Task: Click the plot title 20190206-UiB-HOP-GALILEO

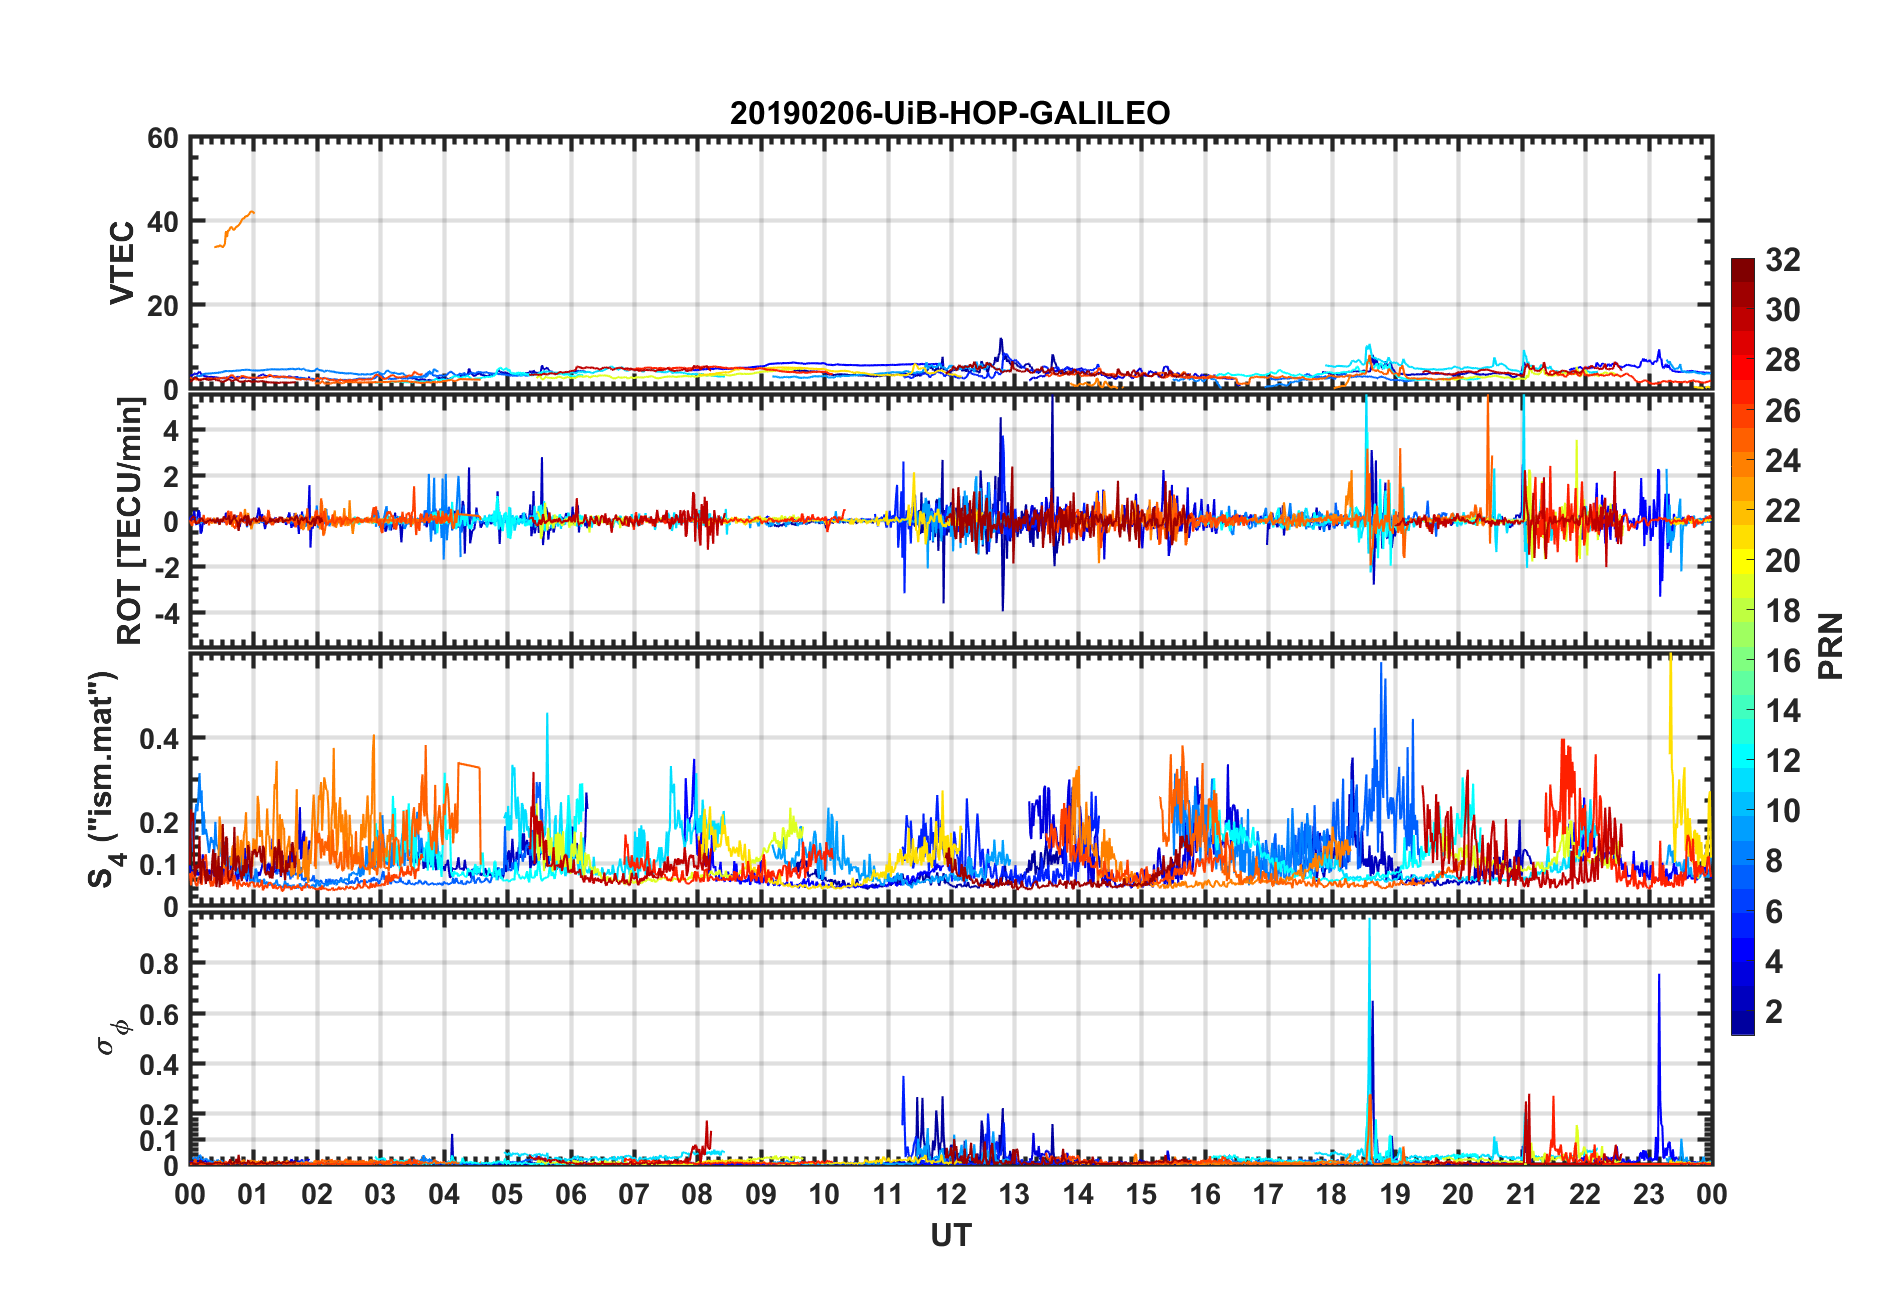Action: click(x=950, y=113)
